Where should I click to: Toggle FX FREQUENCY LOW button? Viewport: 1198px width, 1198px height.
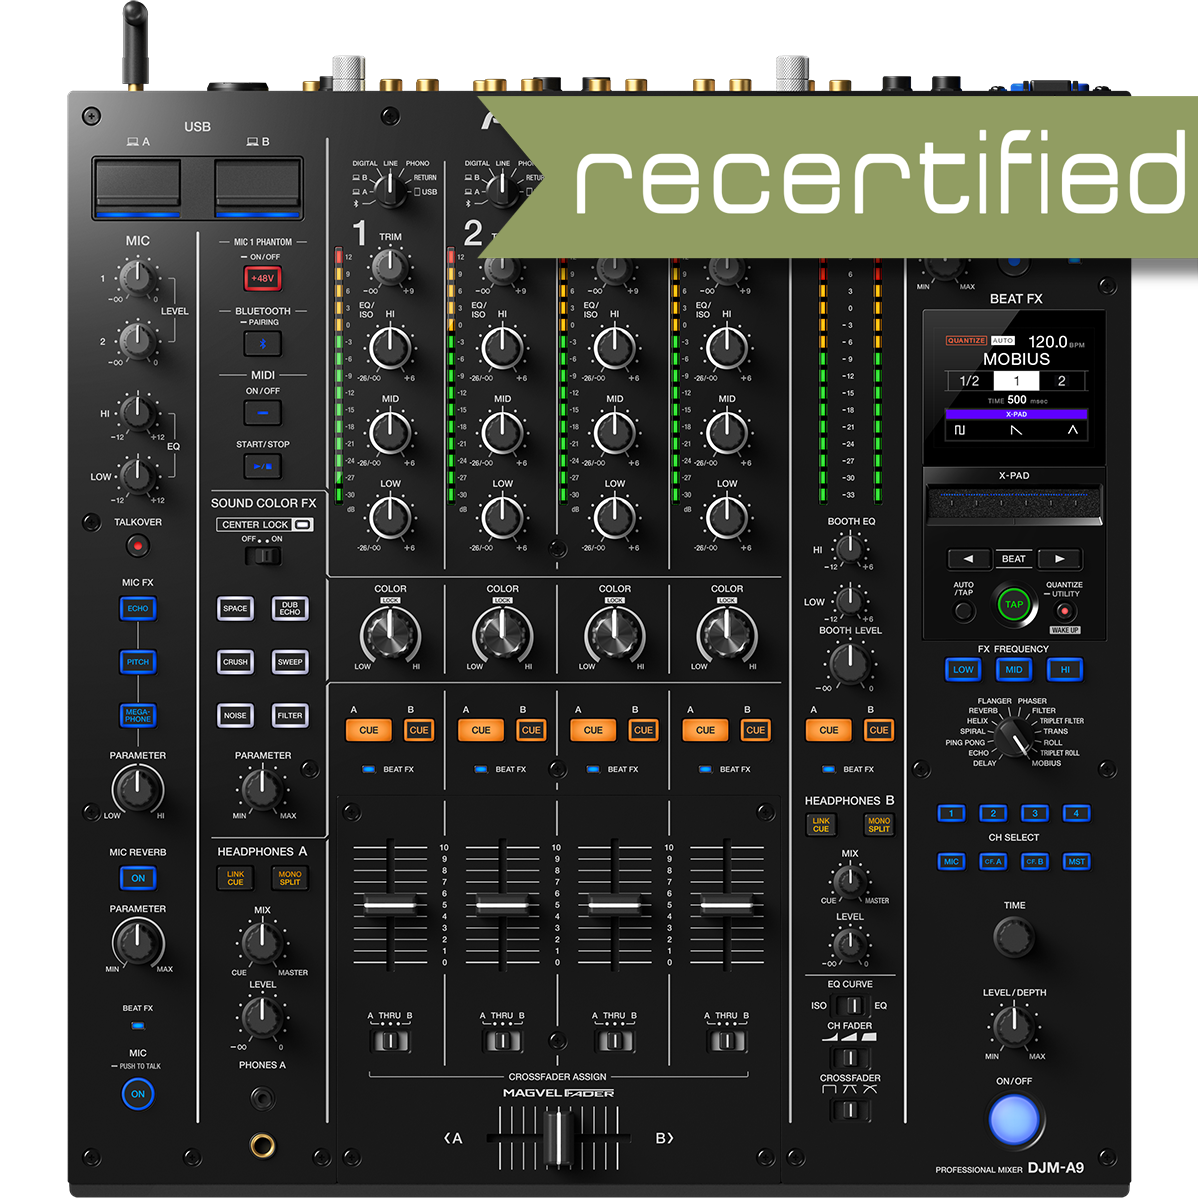[x=963, y=670]
